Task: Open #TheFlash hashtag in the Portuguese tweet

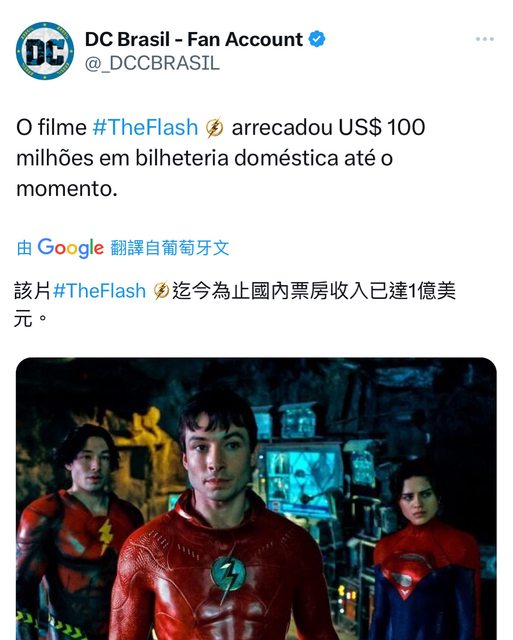Action: tap(145, 127)
